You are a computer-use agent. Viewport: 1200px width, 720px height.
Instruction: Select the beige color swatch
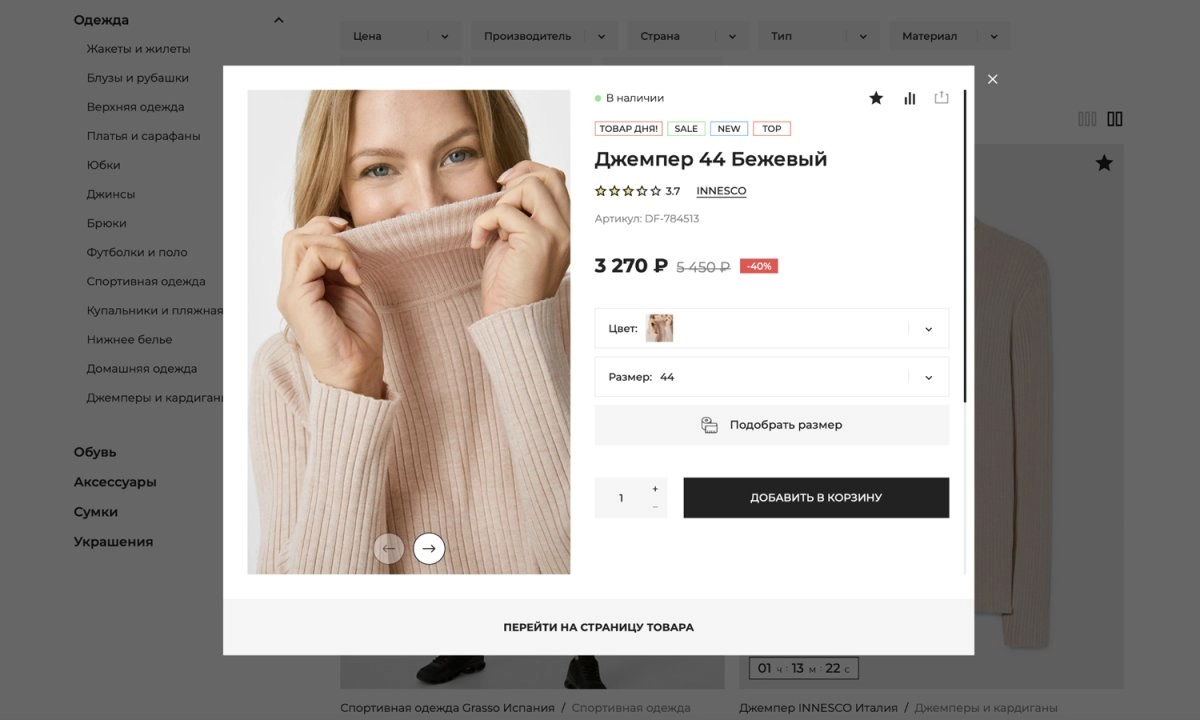click(660, 327)
